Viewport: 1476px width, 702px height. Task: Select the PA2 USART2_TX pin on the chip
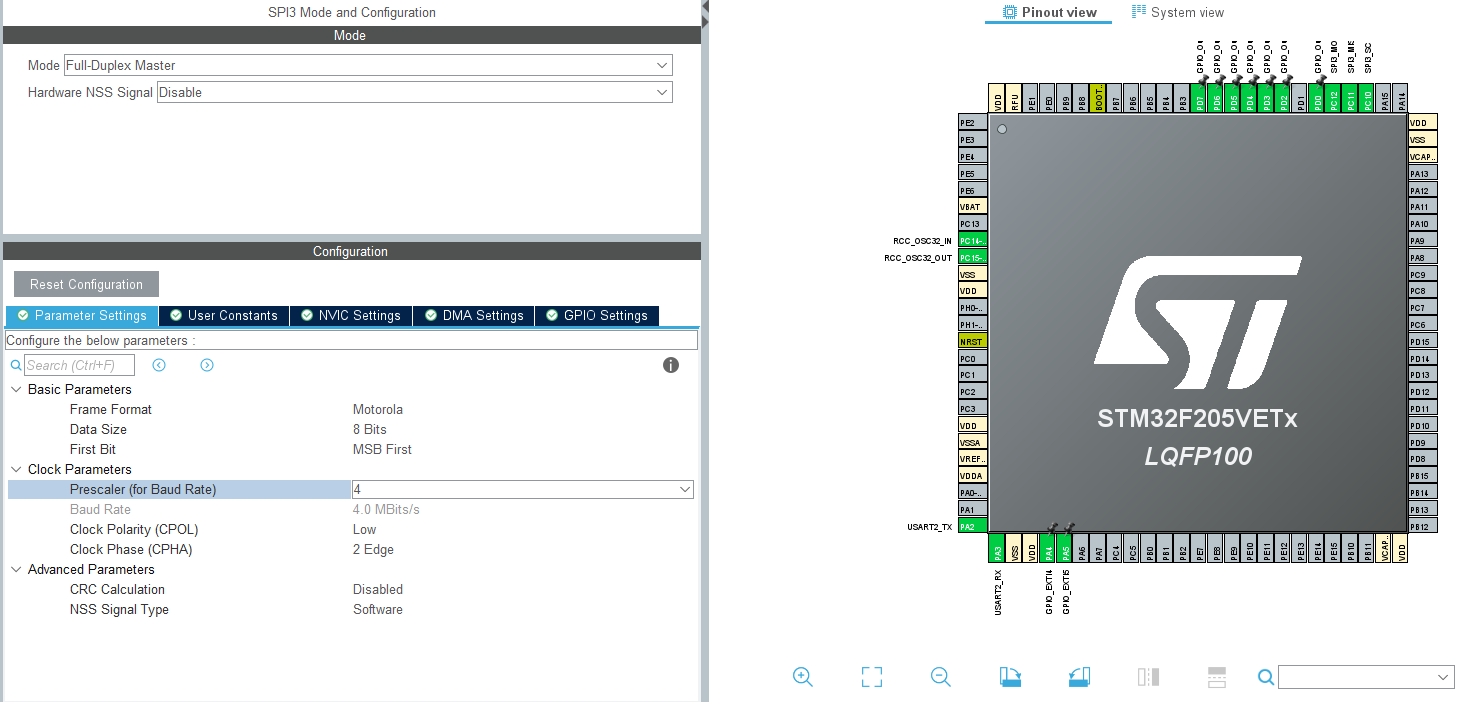(971, 524)
